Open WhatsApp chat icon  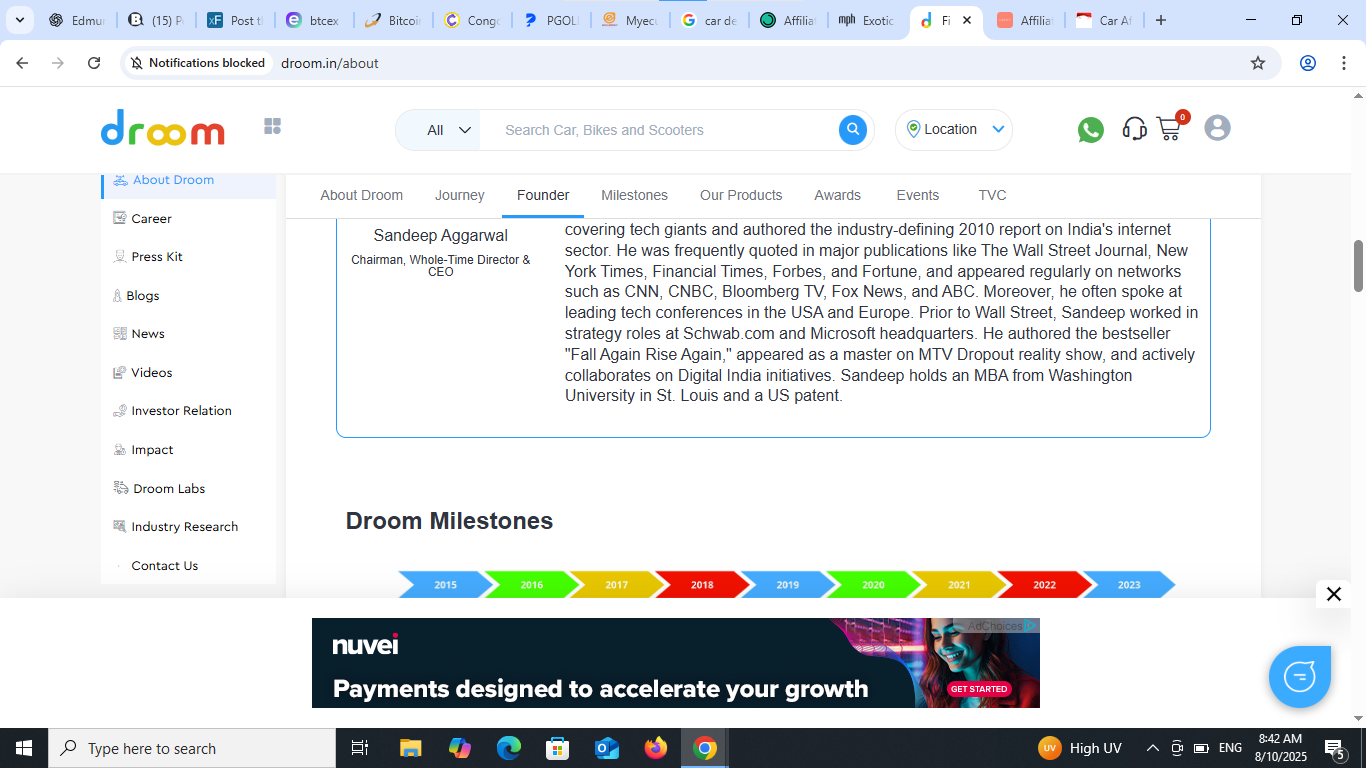click(x=1091, y=129)
